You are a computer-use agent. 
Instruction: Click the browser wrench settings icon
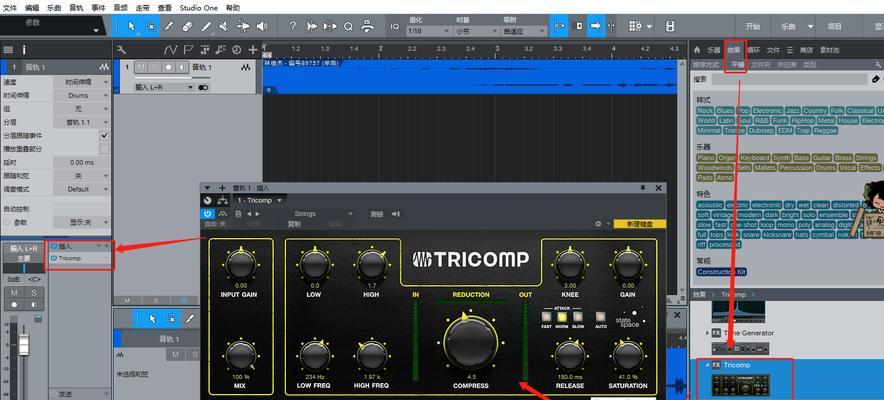877,65
